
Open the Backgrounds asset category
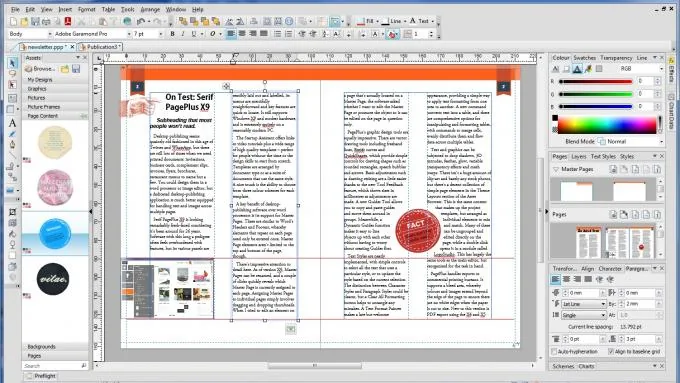pos(55,347)
